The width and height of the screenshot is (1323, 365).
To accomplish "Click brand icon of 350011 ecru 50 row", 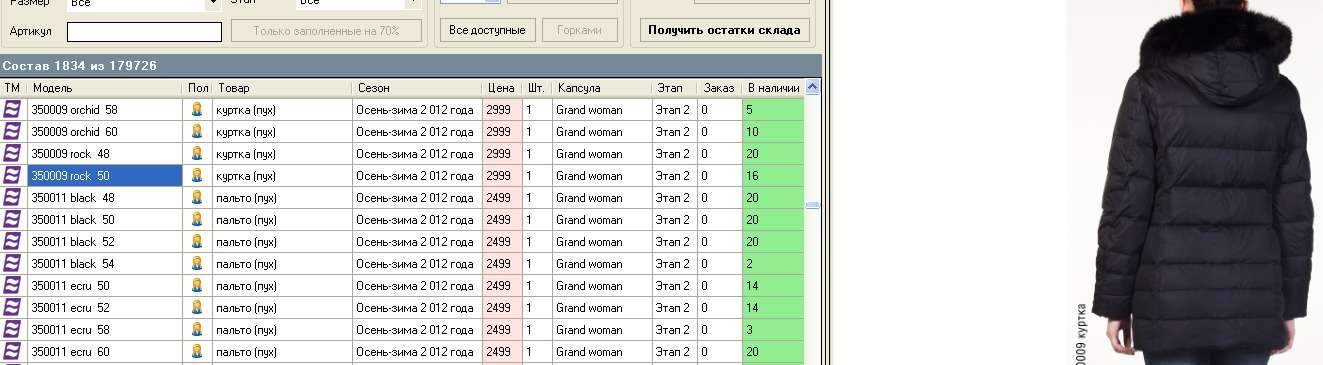I will tap(12, 285).
